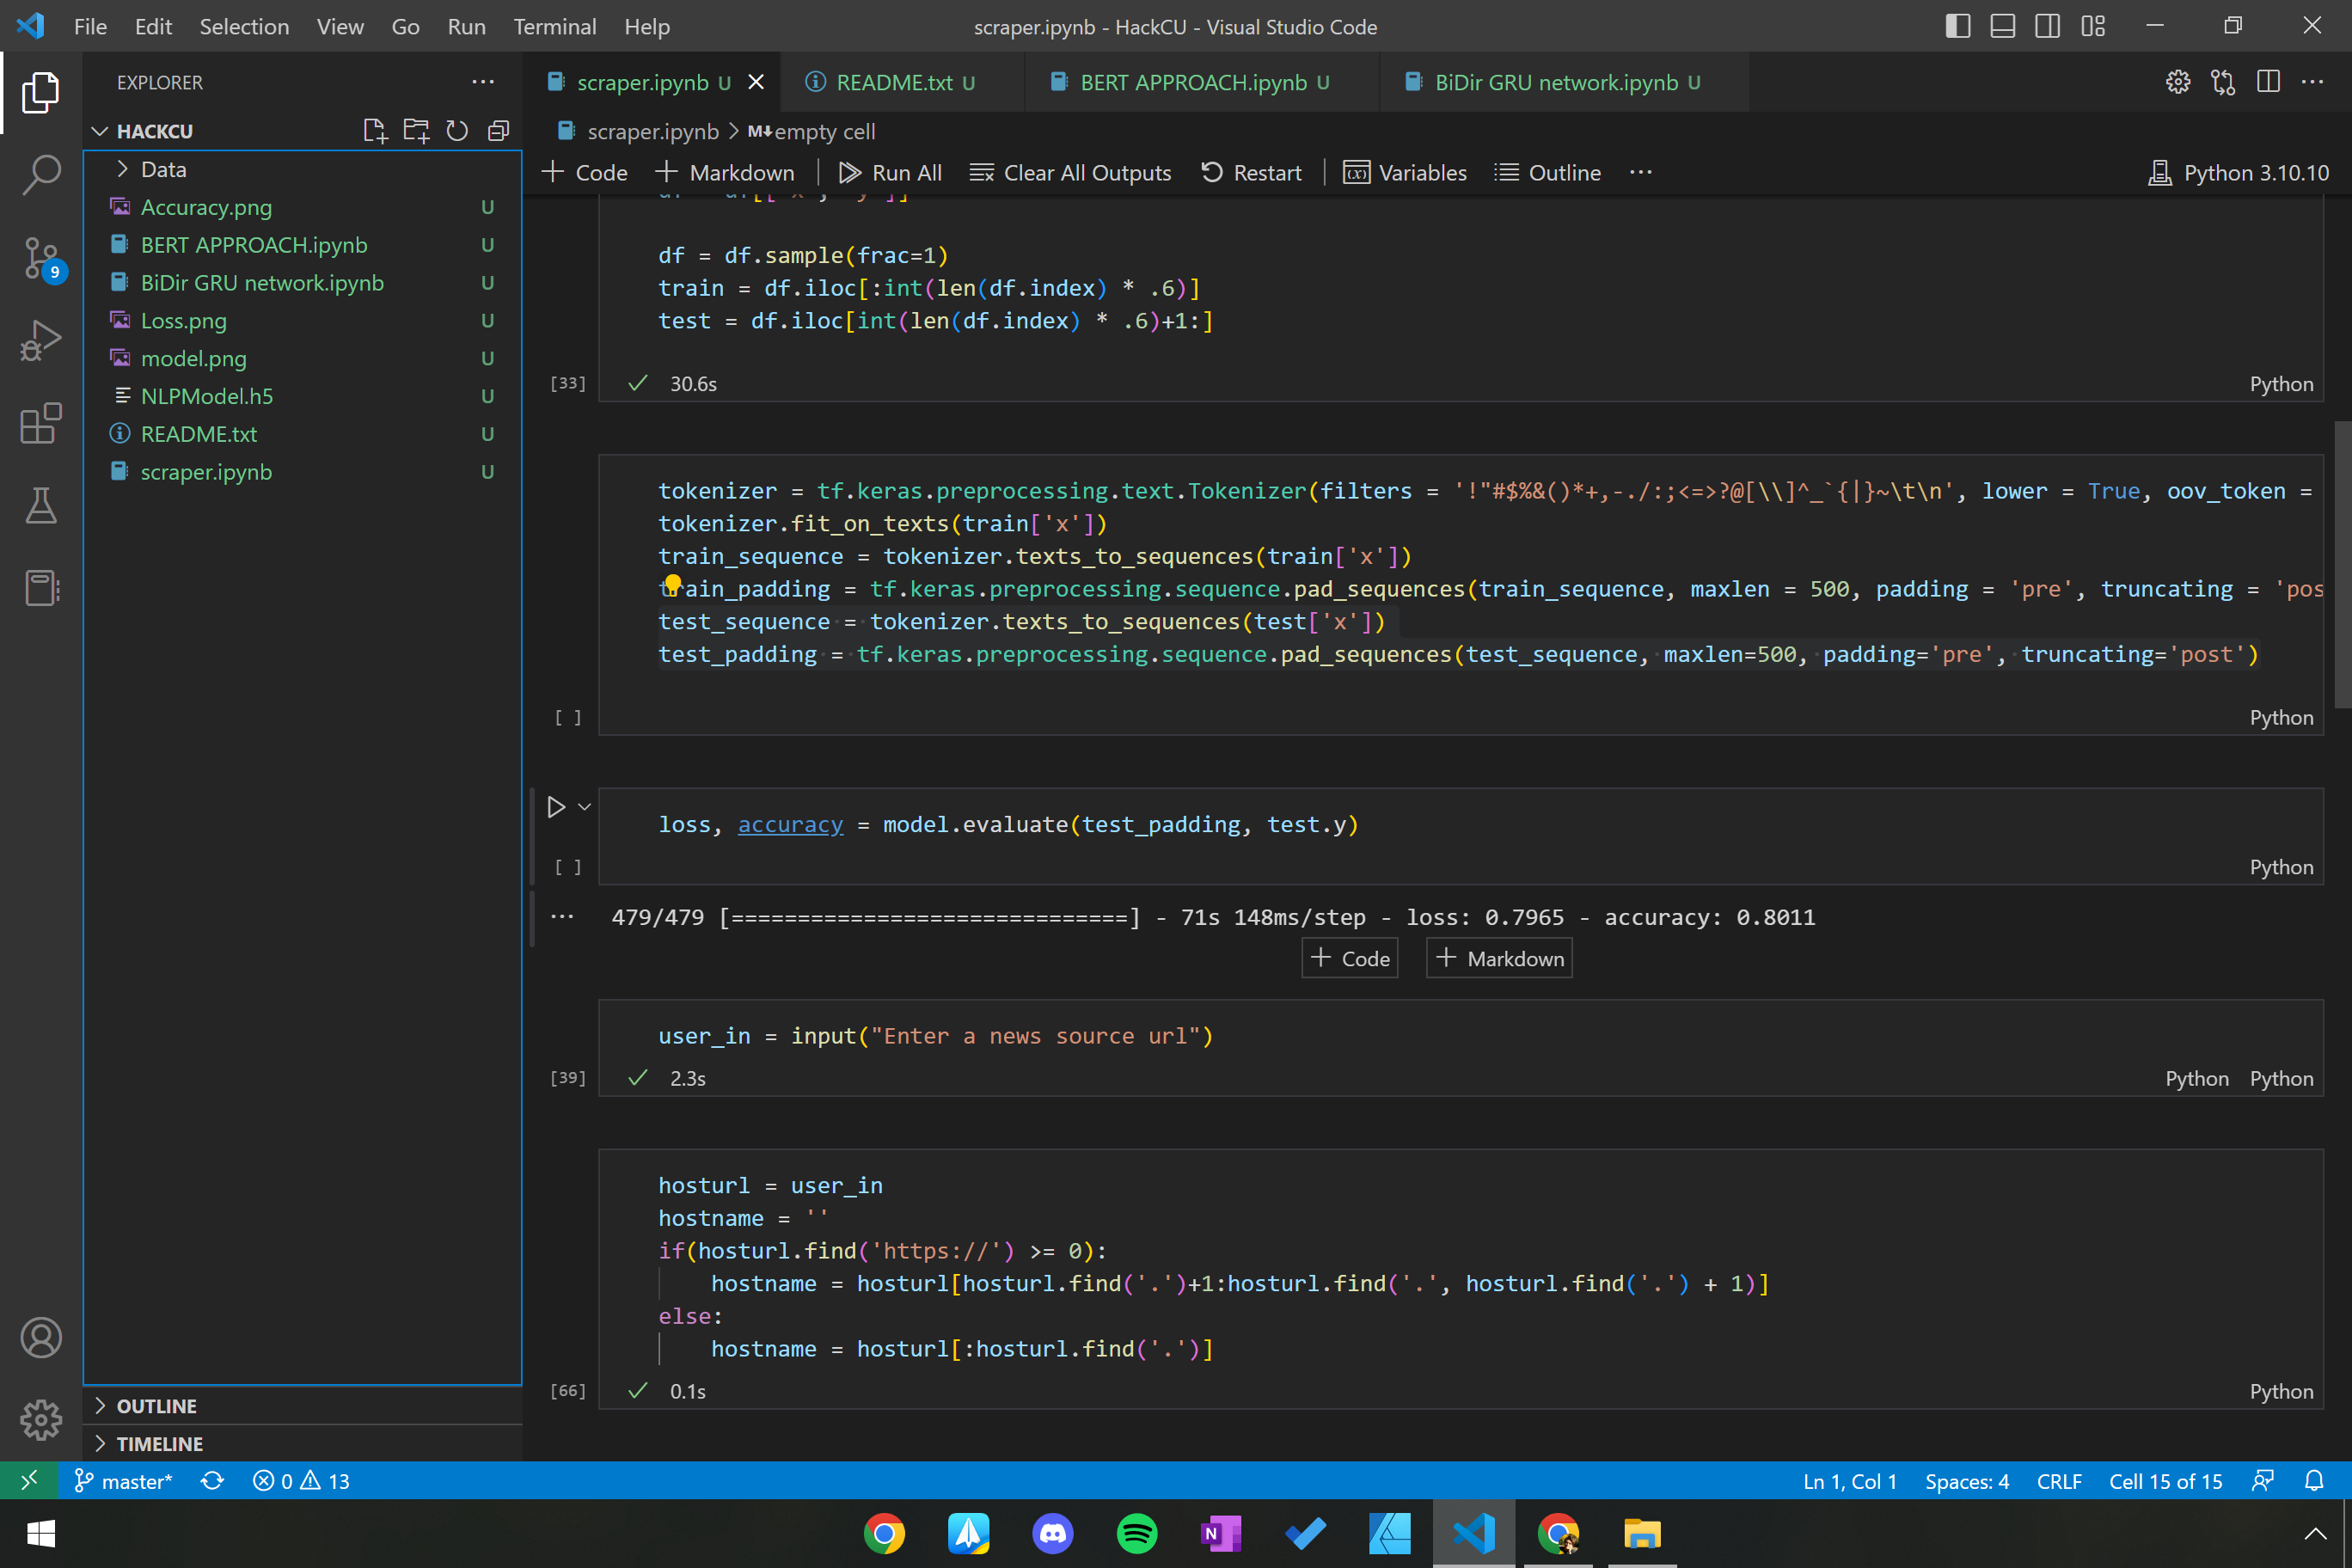This screenshot has height=1568, width=2352.
Task: Open scraper.ipynb in explorer tree
Action: pyautogui.click(x=206, y=472)
